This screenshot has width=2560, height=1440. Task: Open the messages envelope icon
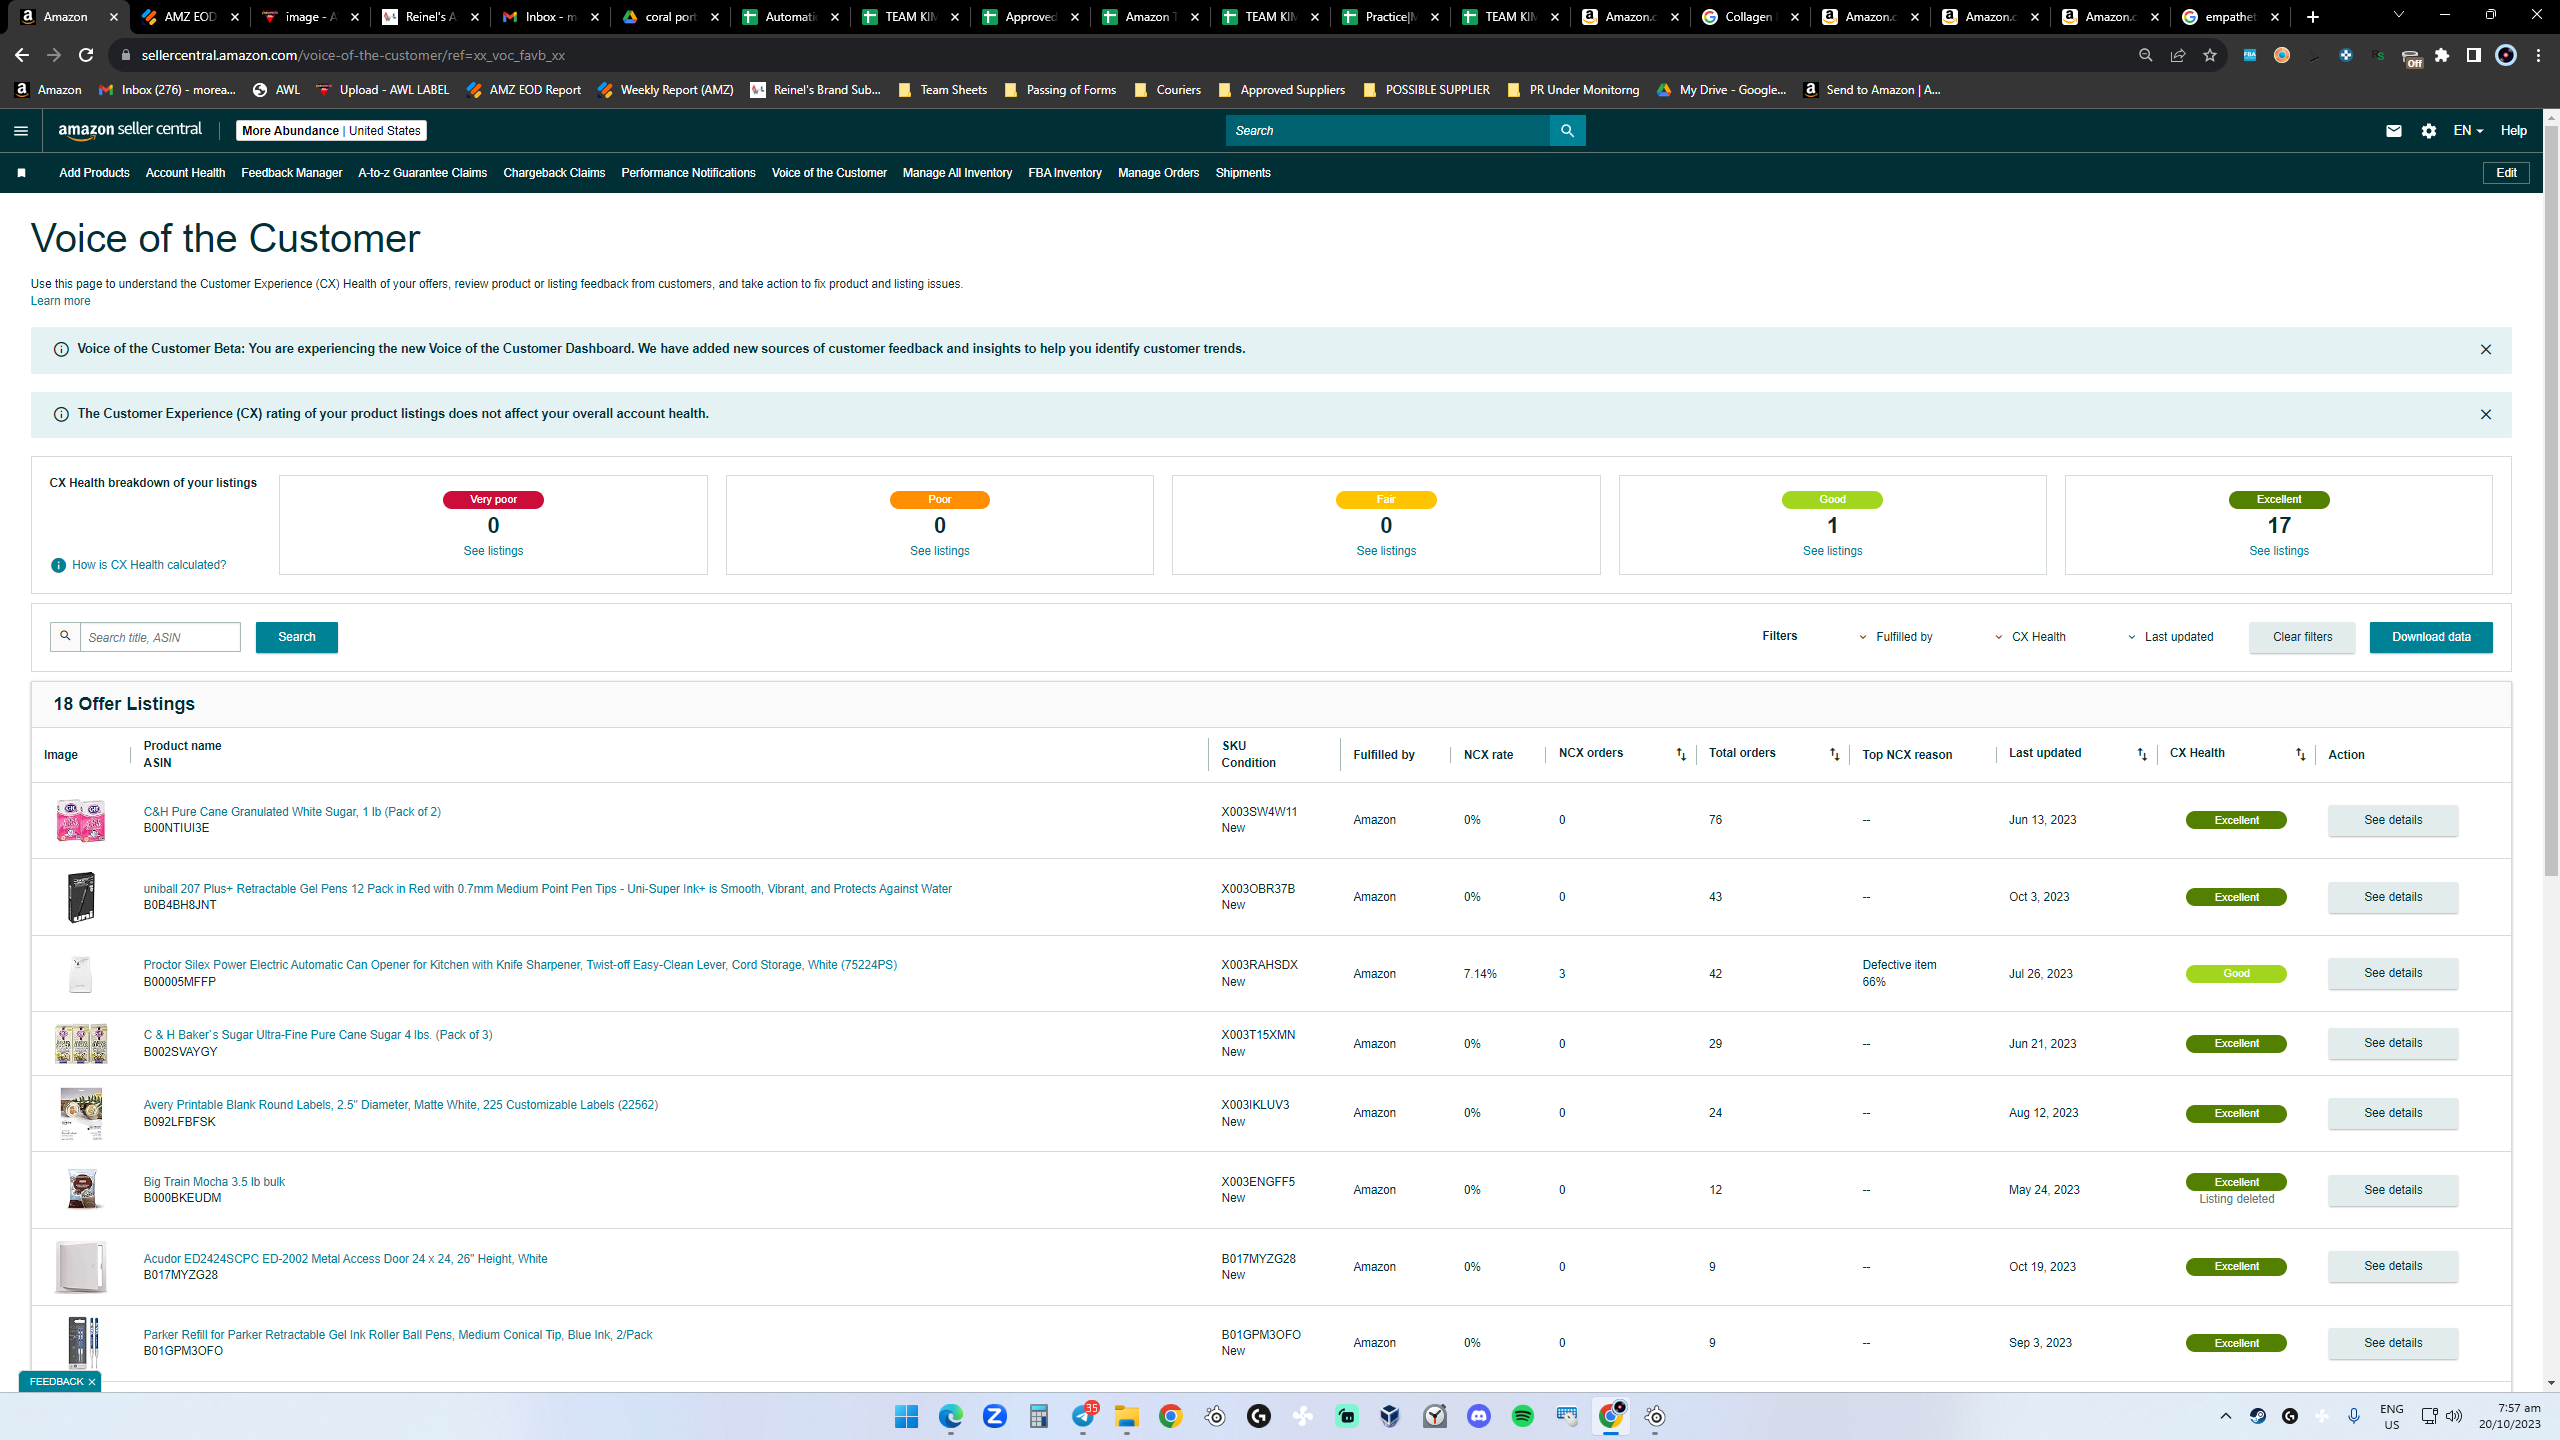[2393, 131]
